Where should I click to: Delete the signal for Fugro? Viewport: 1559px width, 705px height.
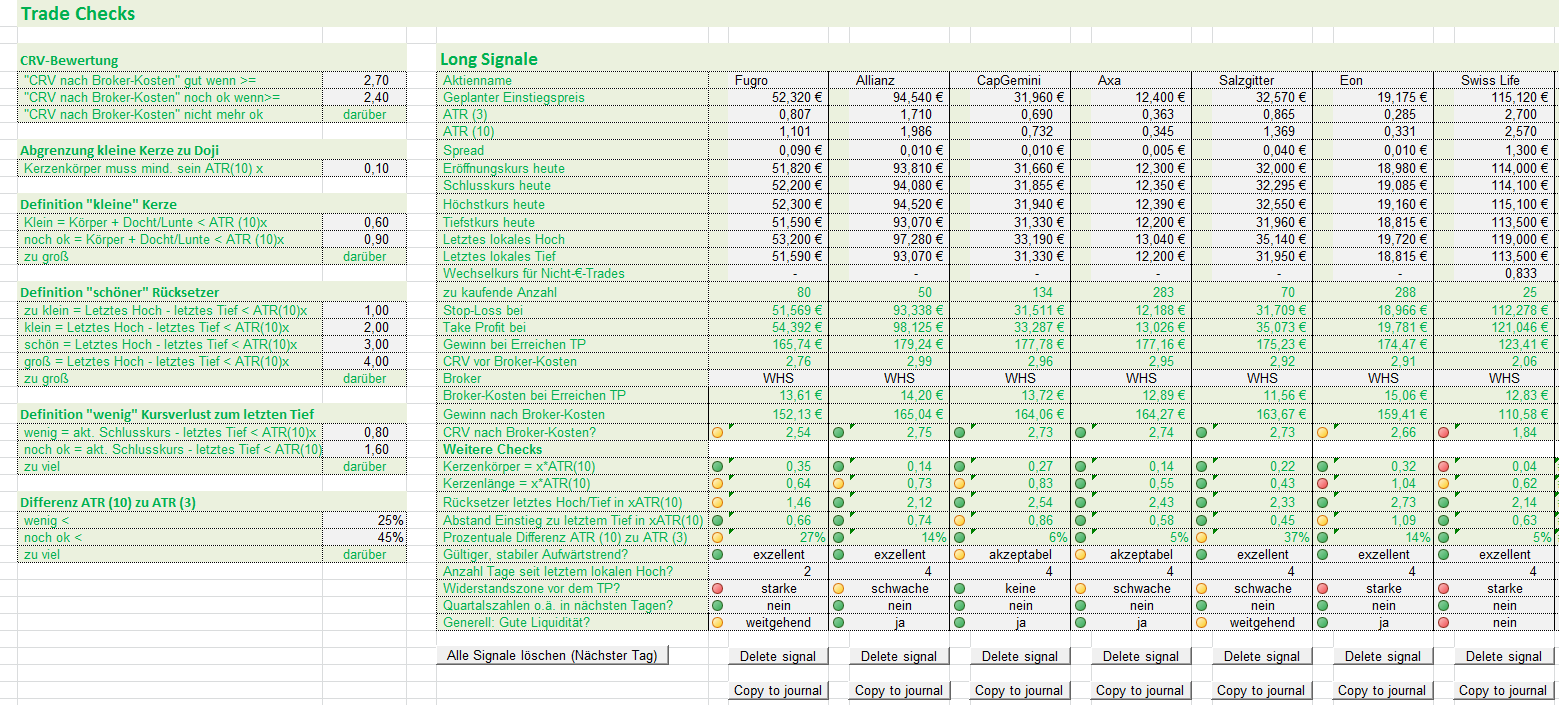pyautogui.click(x=778, y=656)
